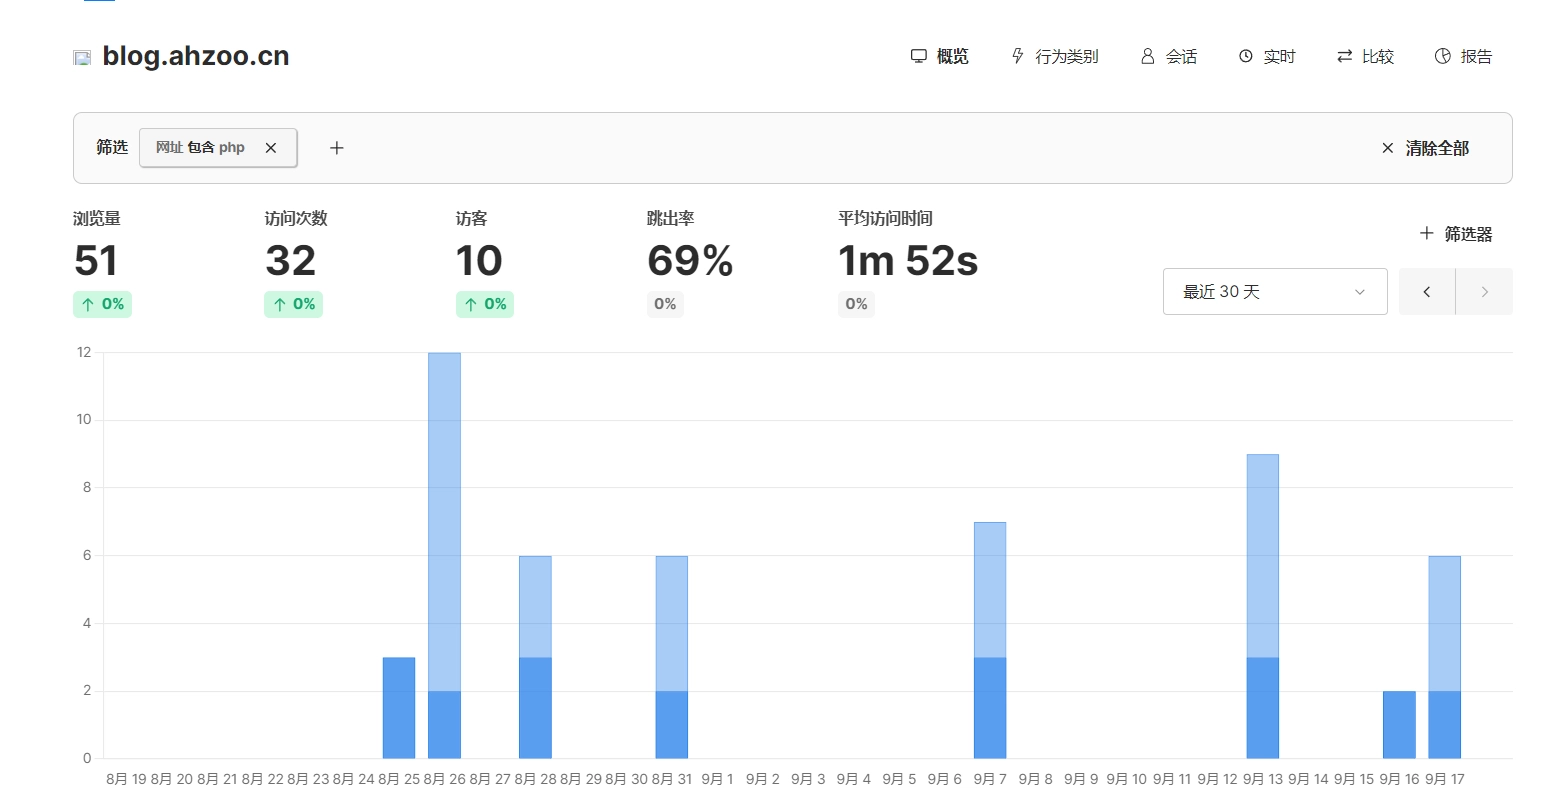
Task: Open the 报告 reports page
Action: tap(1463, 57)
